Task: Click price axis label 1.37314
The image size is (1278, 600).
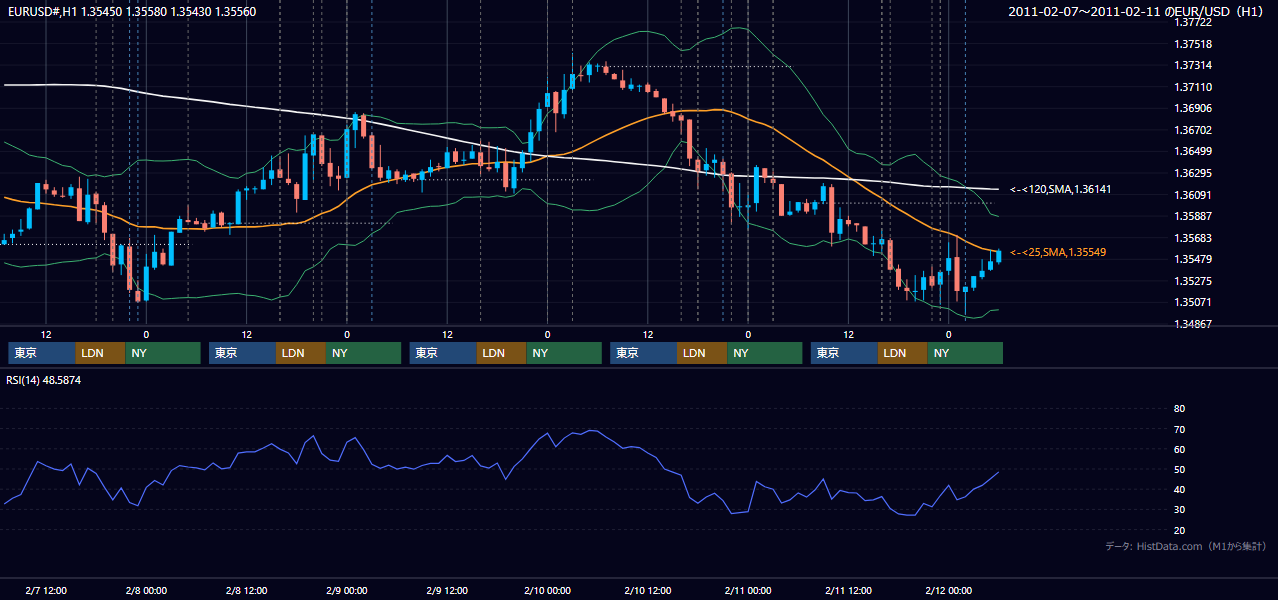Action: (x=1194, y=65)
